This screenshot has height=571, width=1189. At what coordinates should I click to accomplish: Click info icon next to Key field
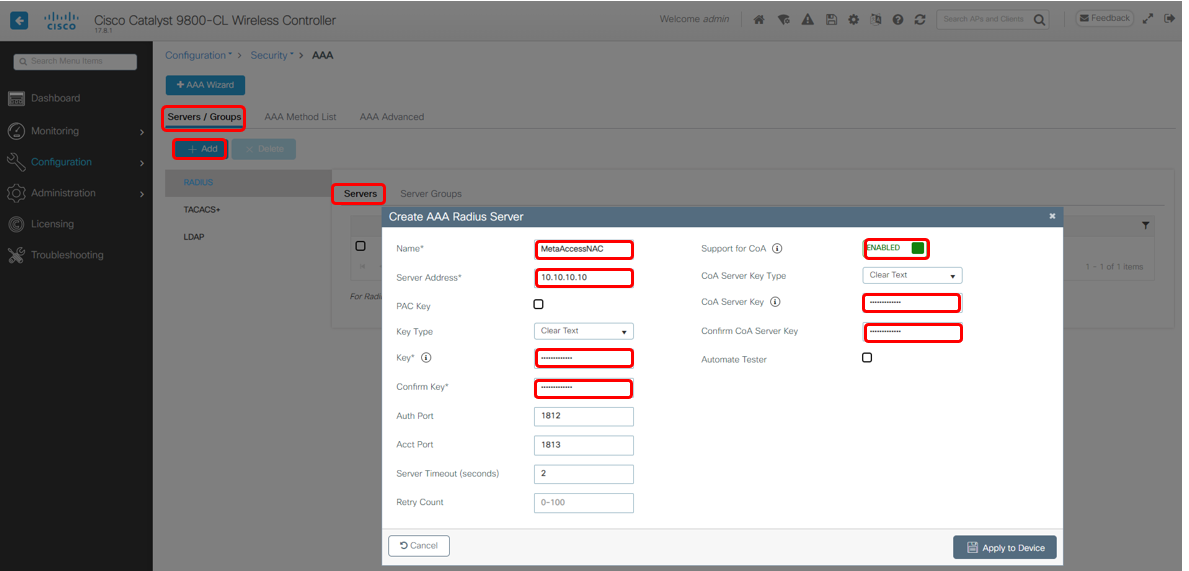pyautogui.click(x=426, y=358)
